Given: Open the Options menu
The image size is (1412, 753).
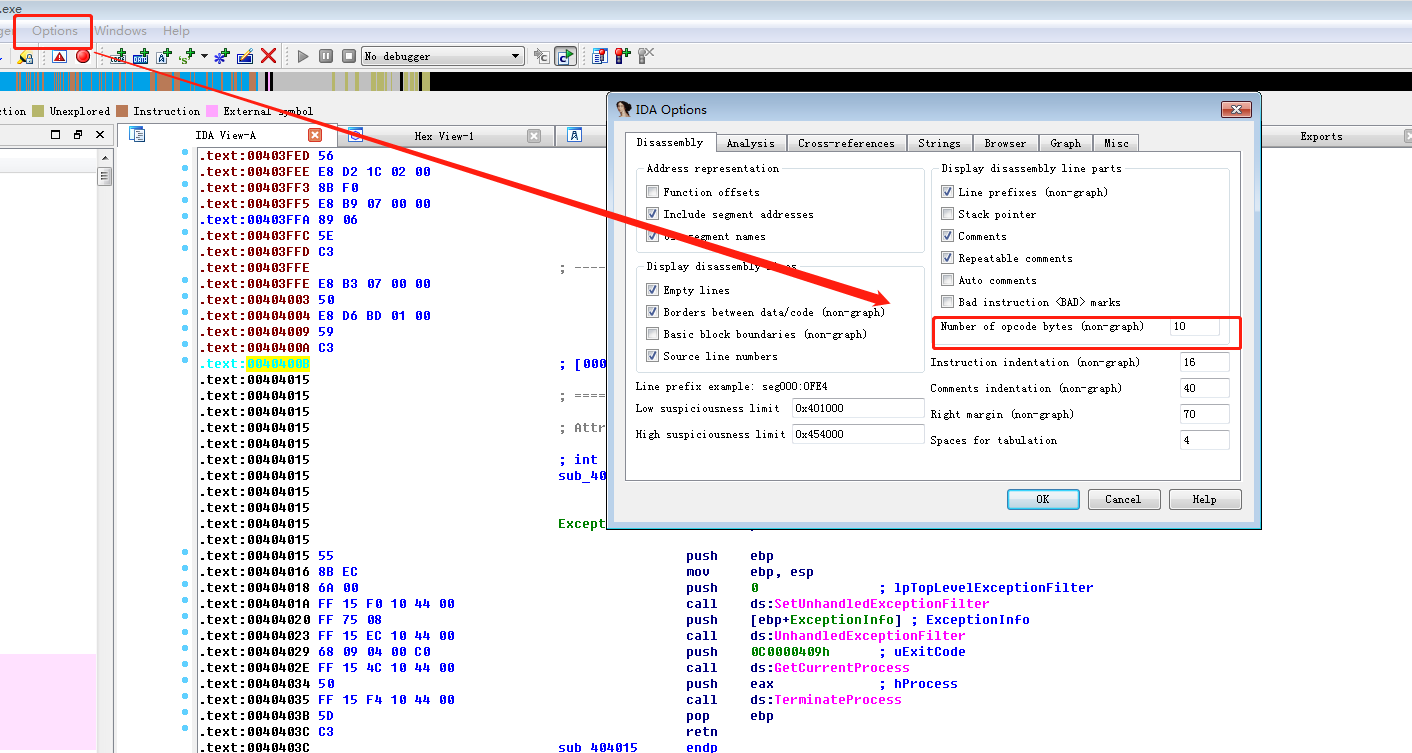Looking at the screenshot, I should pos(55,31).
